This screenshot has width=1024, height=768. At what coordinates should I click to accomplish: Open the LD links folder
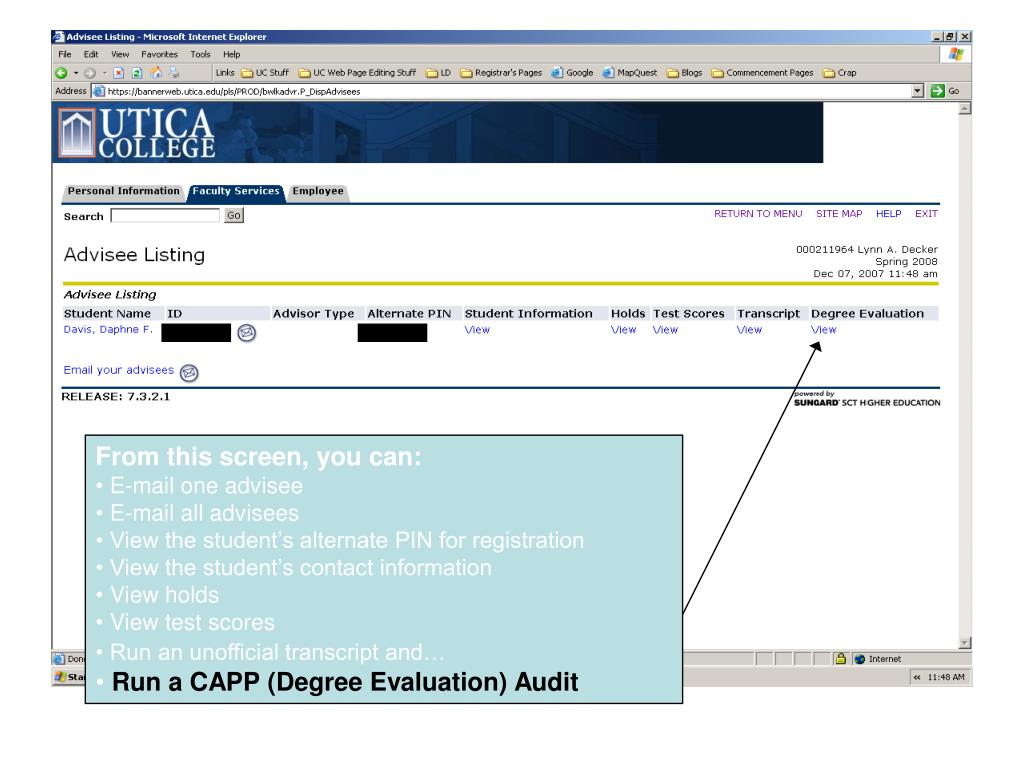tap(438, 73)
